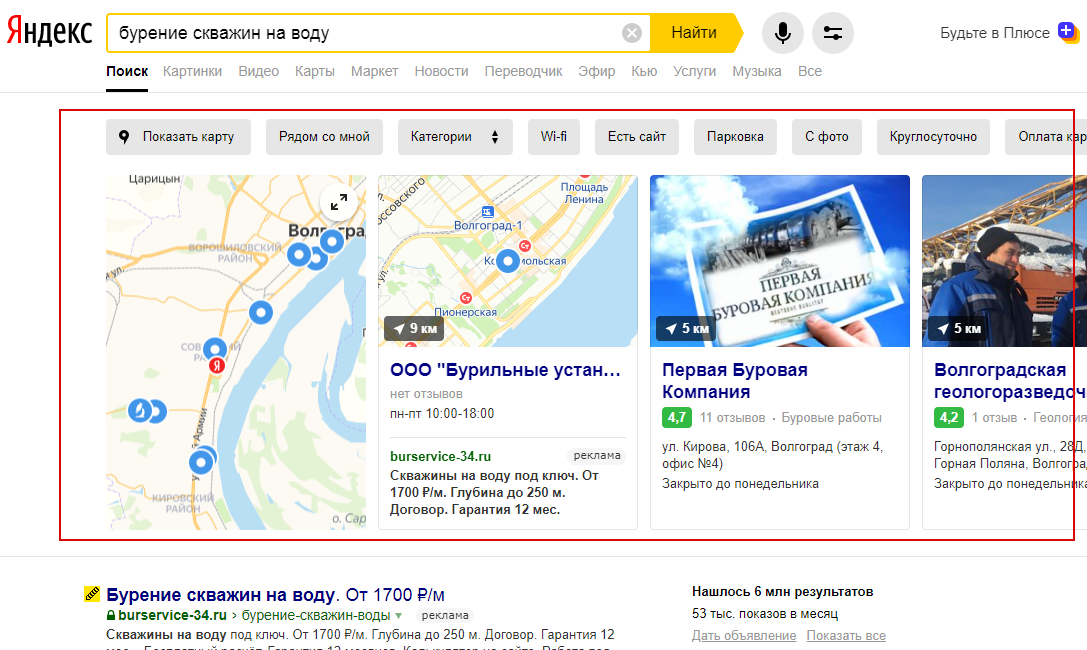The width and height of the screenshot is (1087, 650).
Task: Click the Волгоград overview map thumbnail
Action: coord(236,352)
